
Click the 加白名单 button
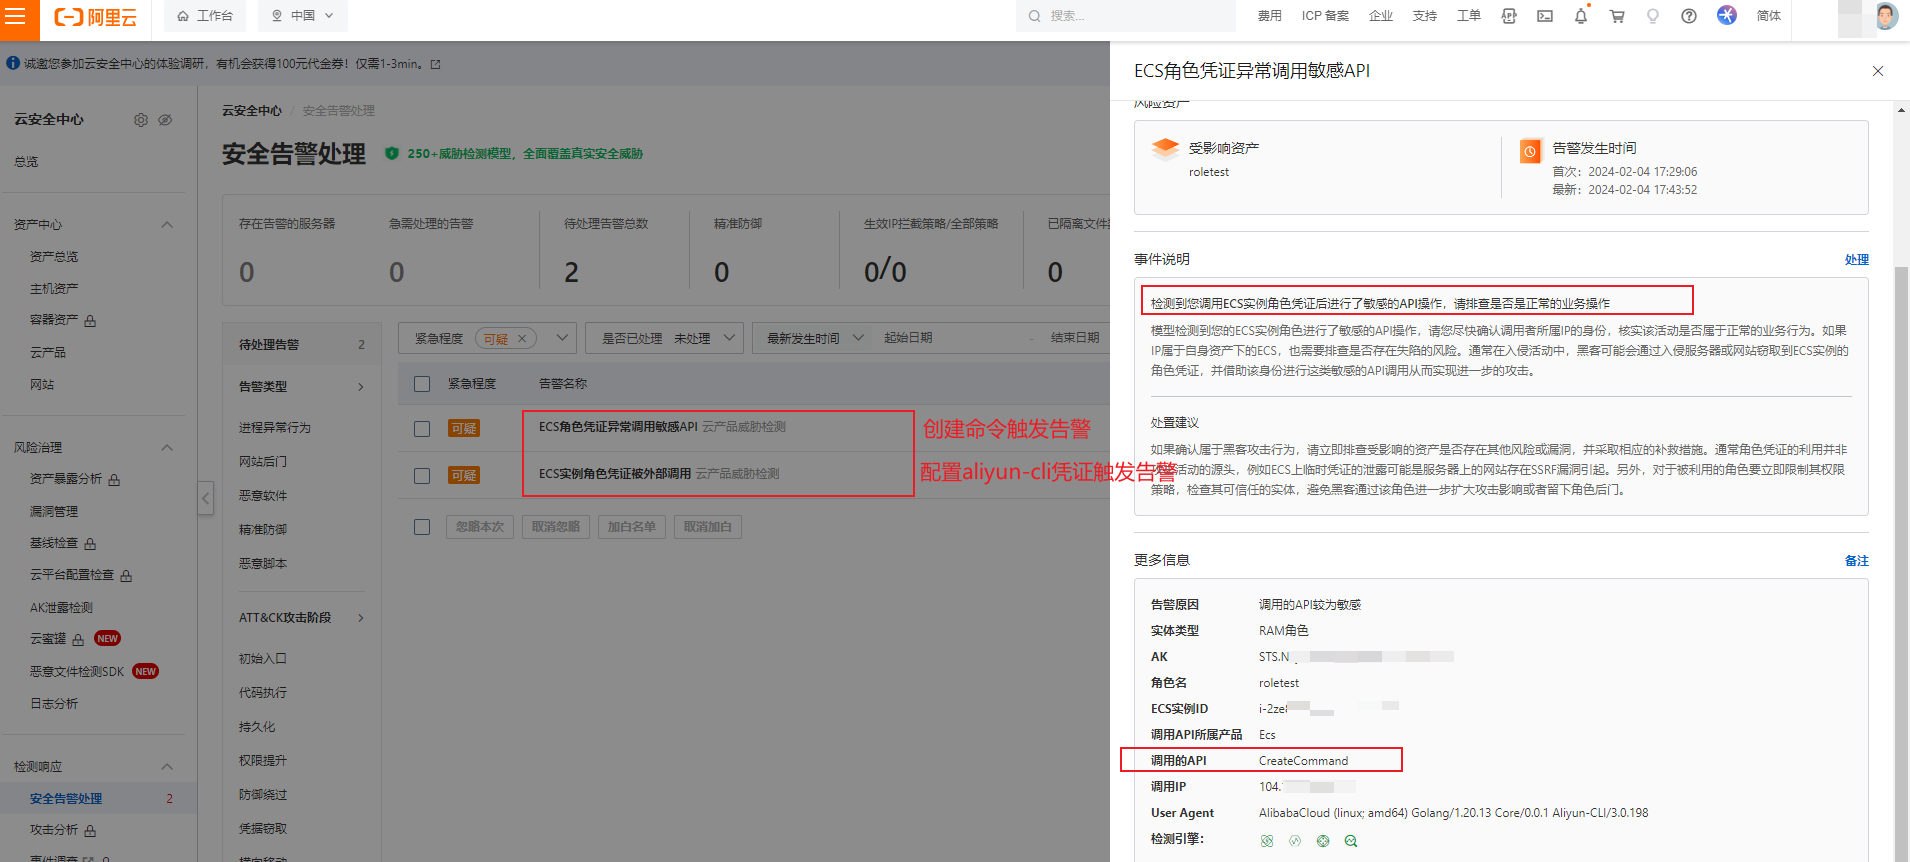632,527
